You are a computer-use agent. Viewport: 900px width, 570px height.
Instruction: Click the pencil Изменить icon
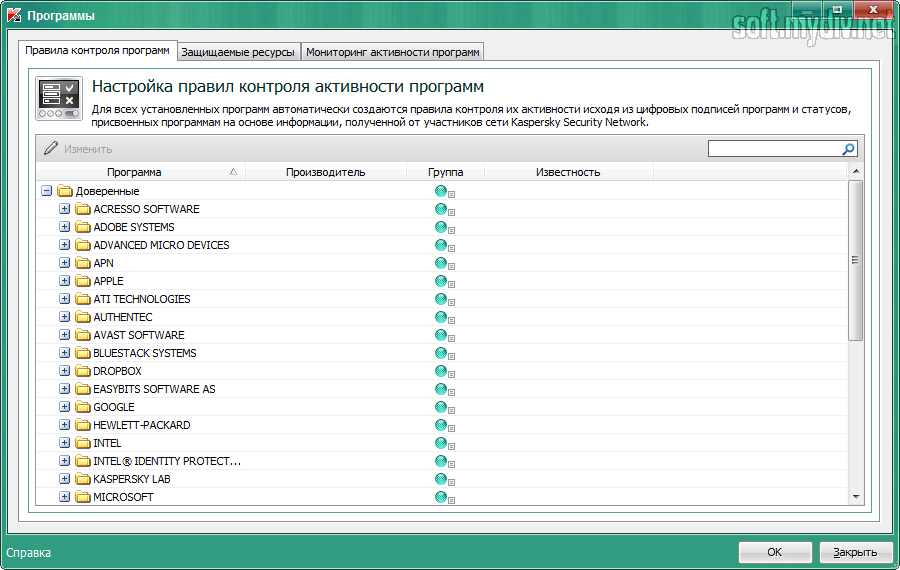51,148
